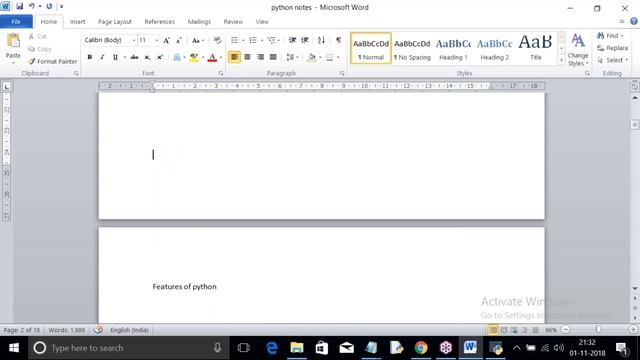
Task: Expand bullets list dropdown arrow
Action: click(243, 40)
